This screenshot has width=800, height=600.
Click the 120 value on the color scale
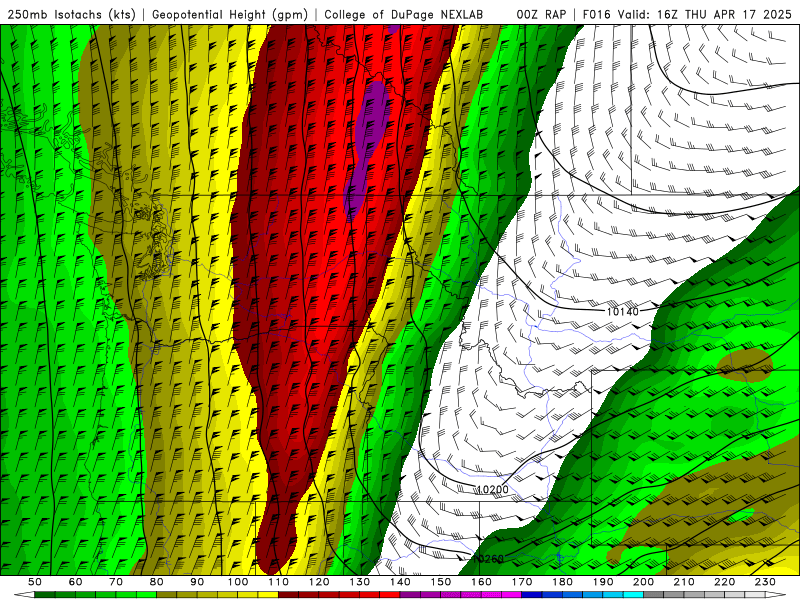pyautogui.click(x=319, y=582)
